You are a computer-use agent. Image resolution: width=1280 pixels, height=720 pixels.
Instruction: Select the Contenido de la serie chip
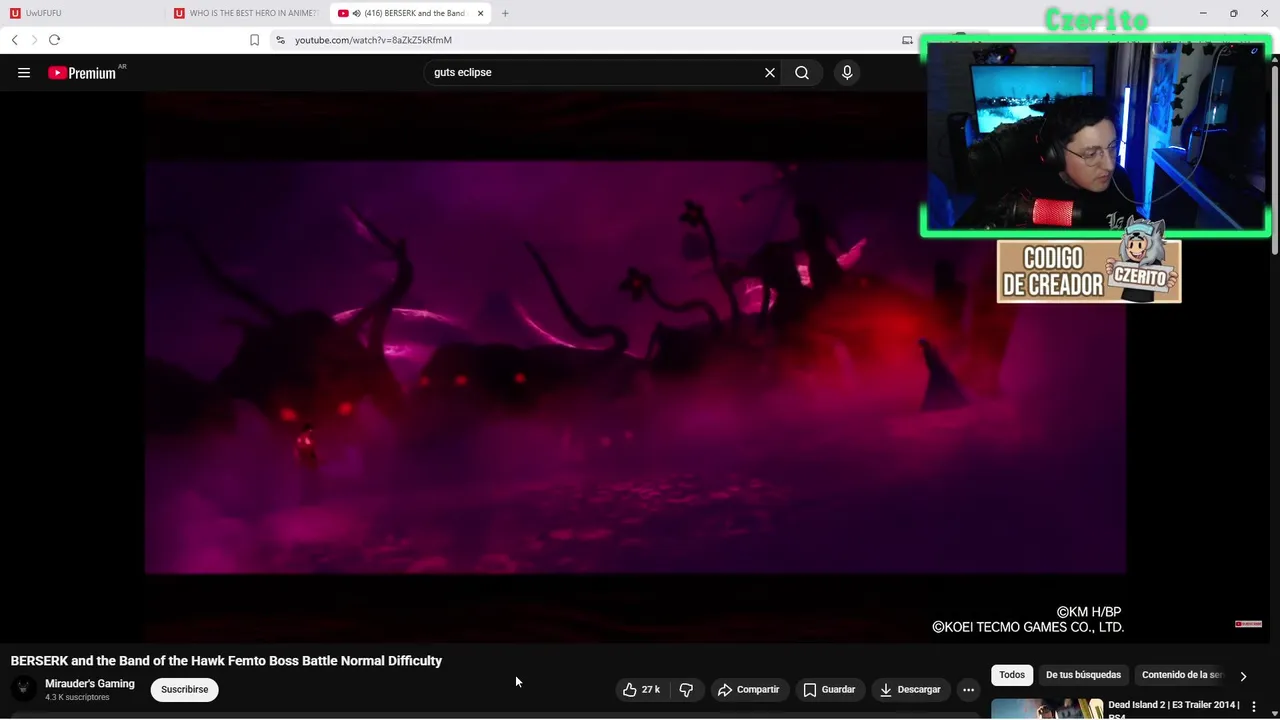tap(1182, 675)
